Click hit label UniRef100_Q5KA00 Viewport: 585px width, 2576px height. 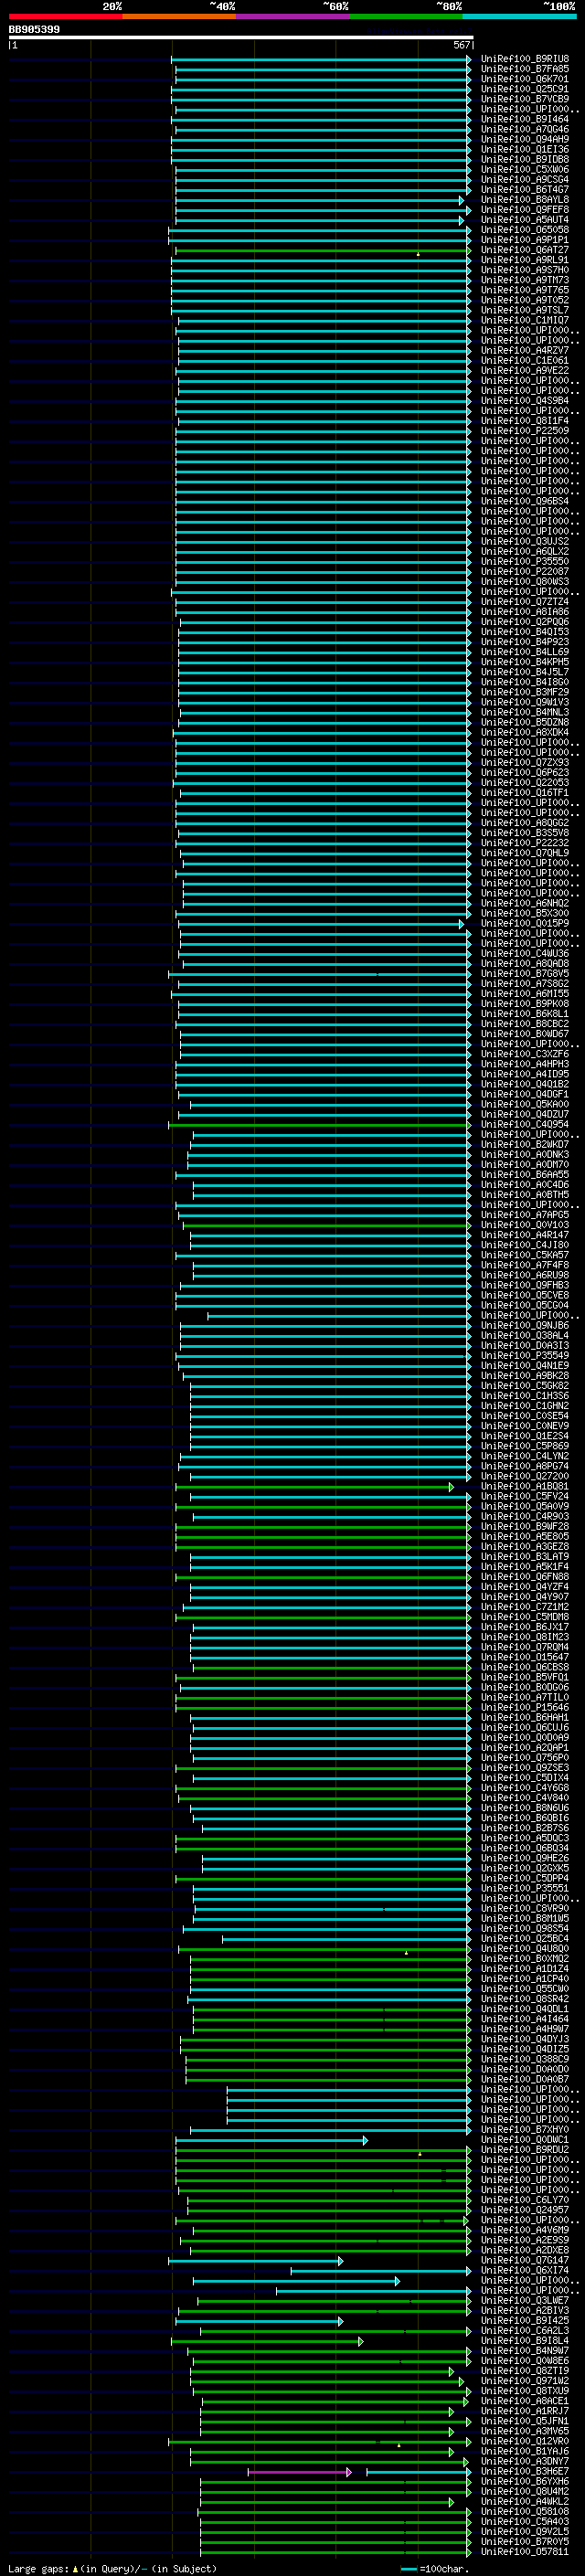[524, 1104]
